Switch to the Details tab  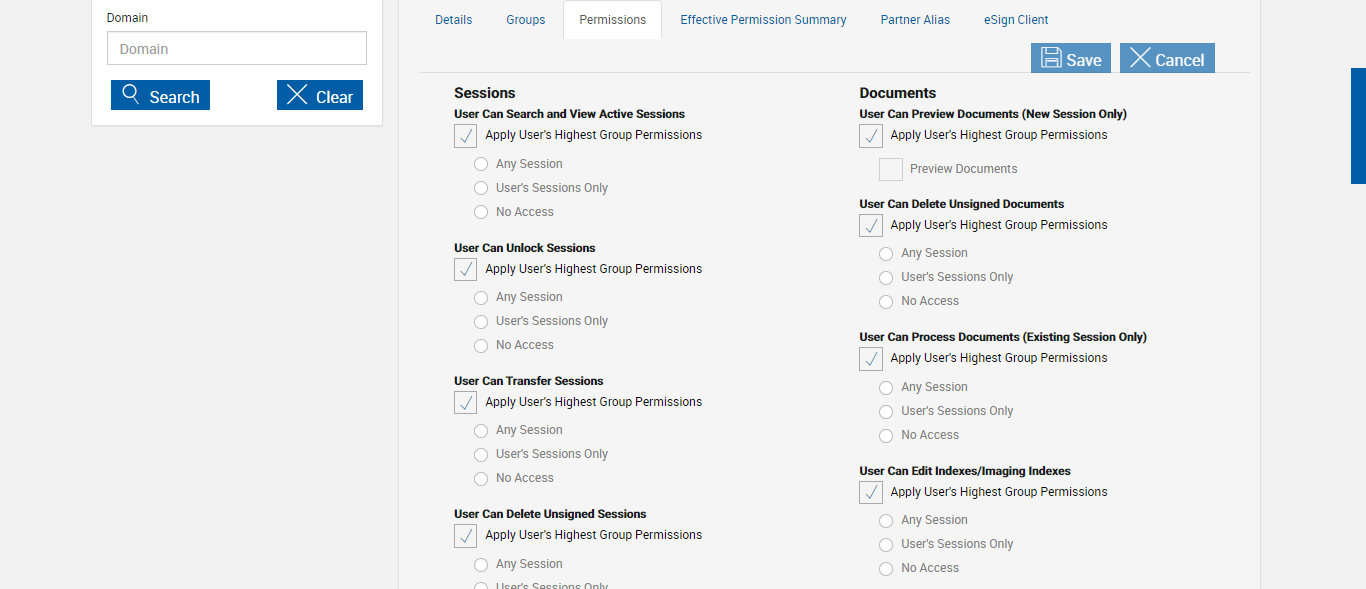coord(453,20)
